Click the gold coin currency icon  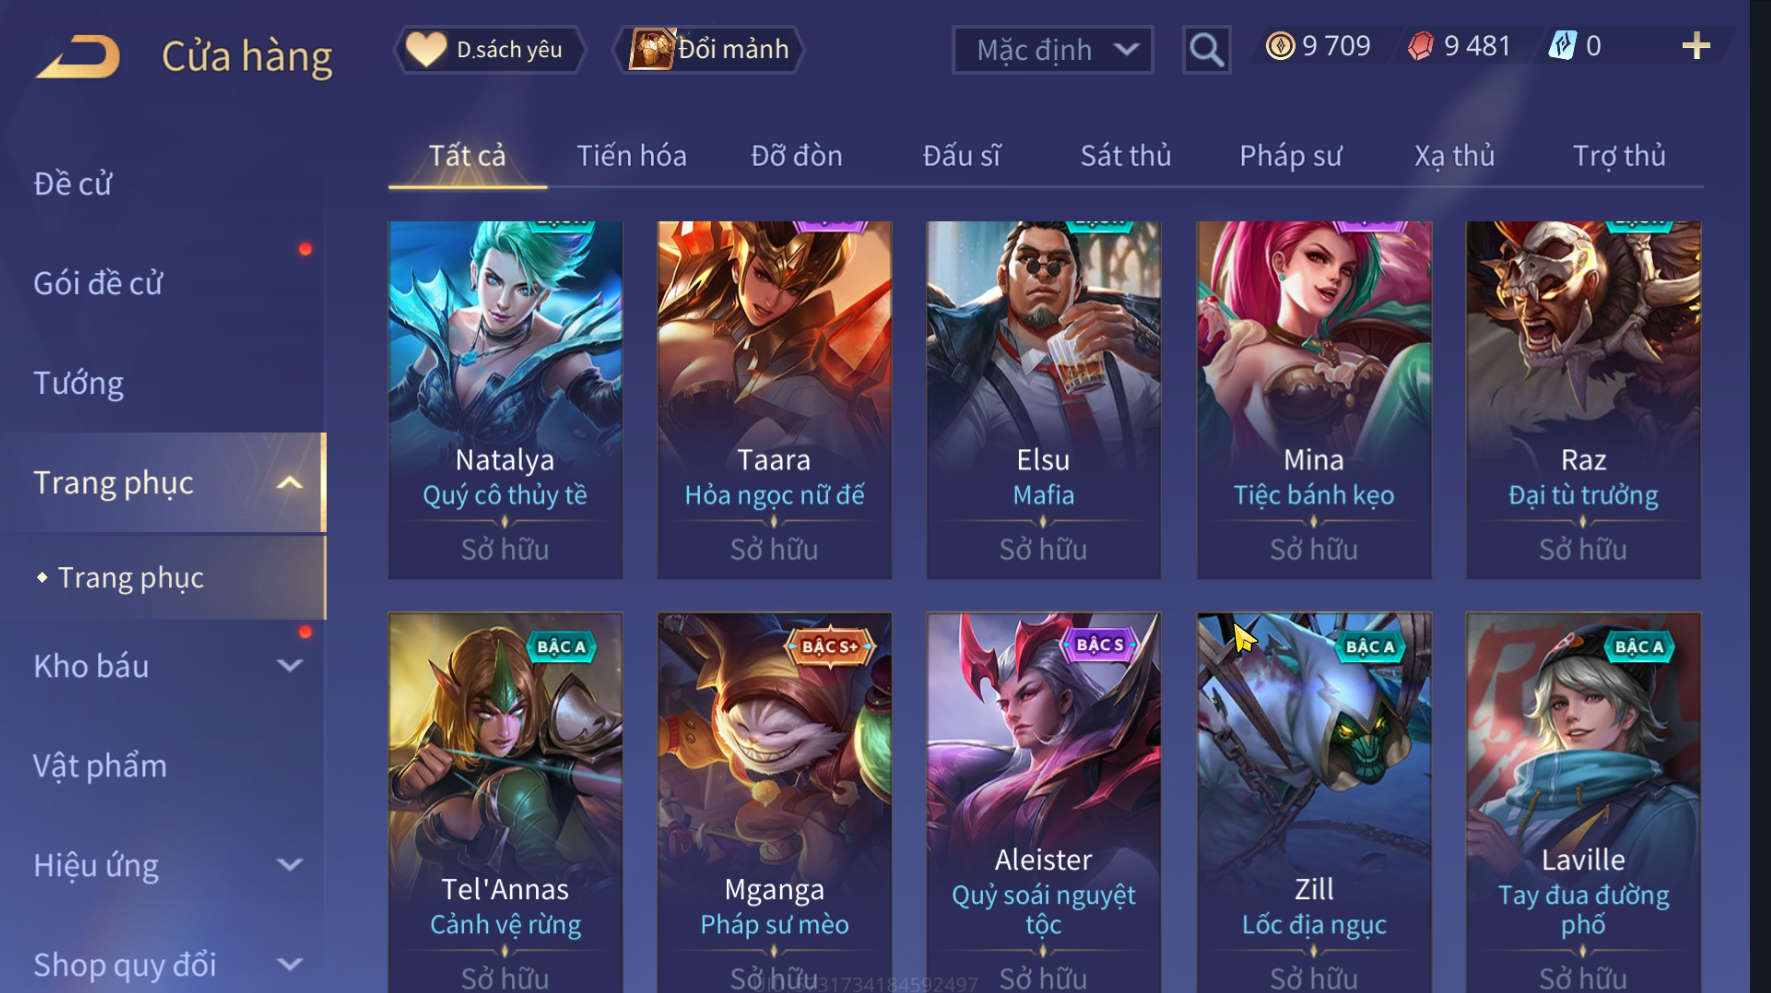coord(1280,46)
